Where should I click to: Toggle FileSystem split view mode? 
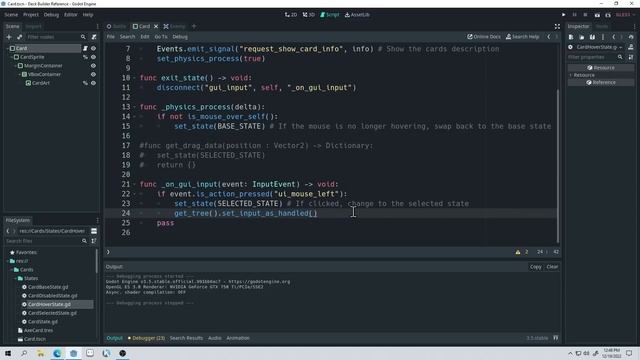pyautogui.click(x=94, y=231)
